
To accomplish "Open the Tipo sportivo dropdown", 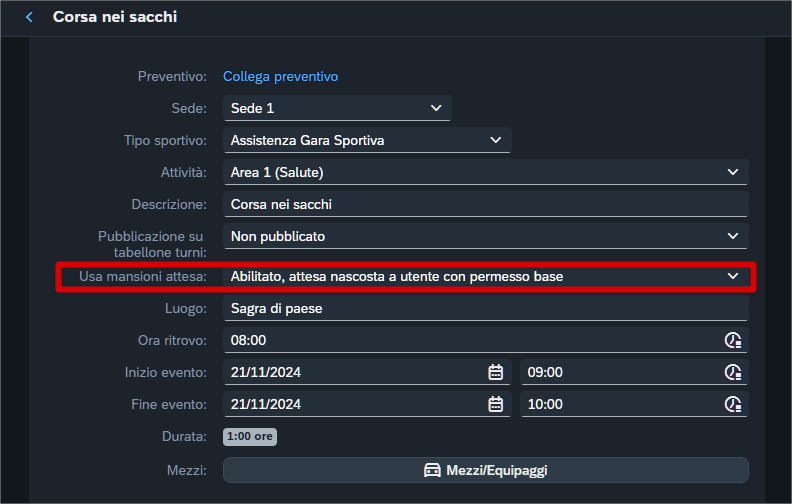I will (x=496, y=140).
